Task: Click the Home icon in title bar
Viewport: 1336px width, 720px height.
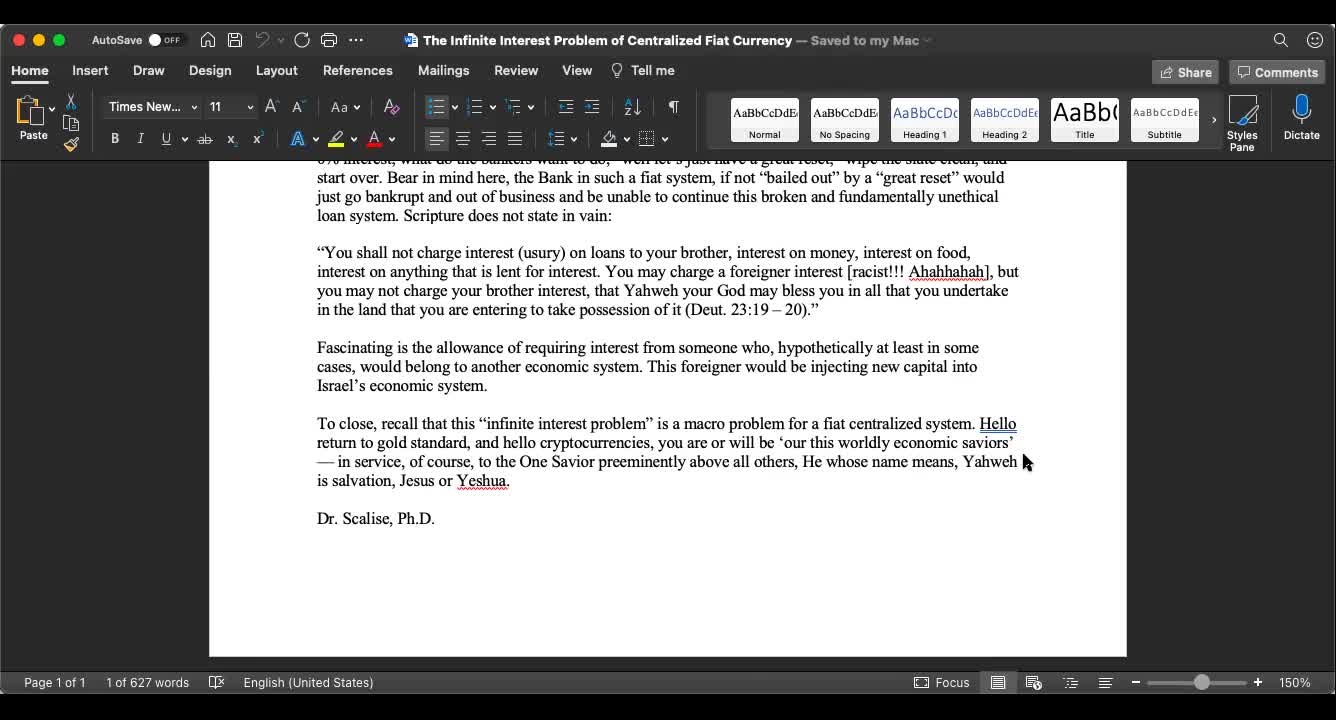Action: (x=208, y=40)
